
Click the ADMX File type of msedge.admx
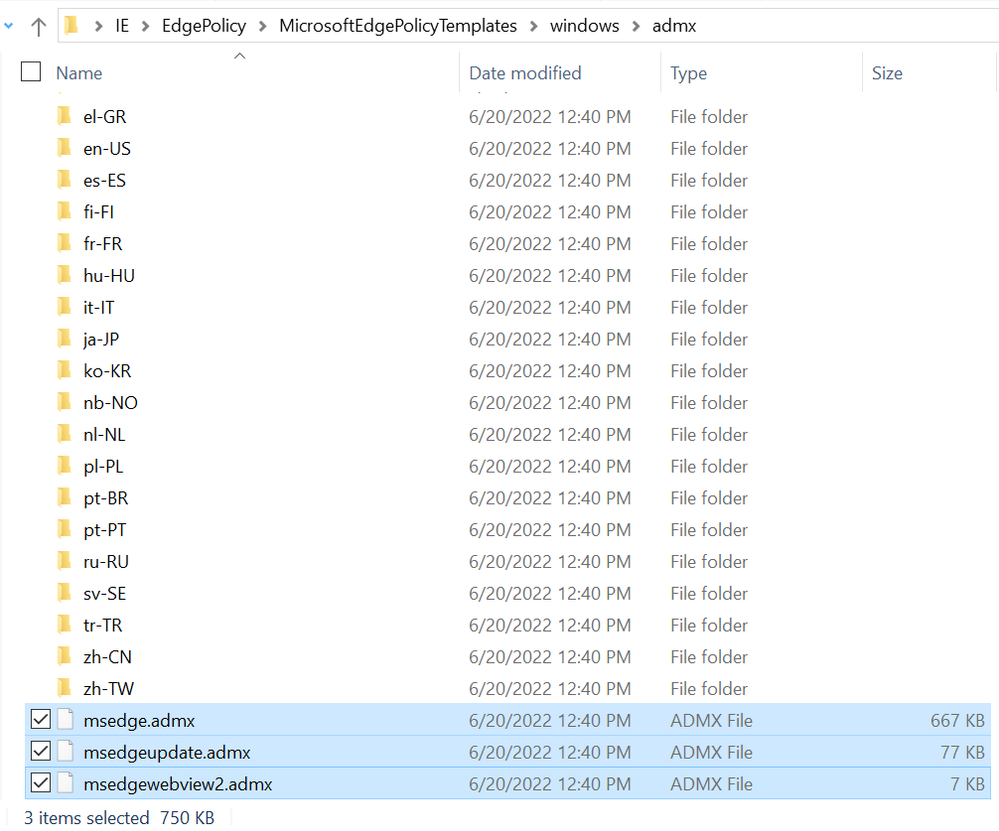711,721
